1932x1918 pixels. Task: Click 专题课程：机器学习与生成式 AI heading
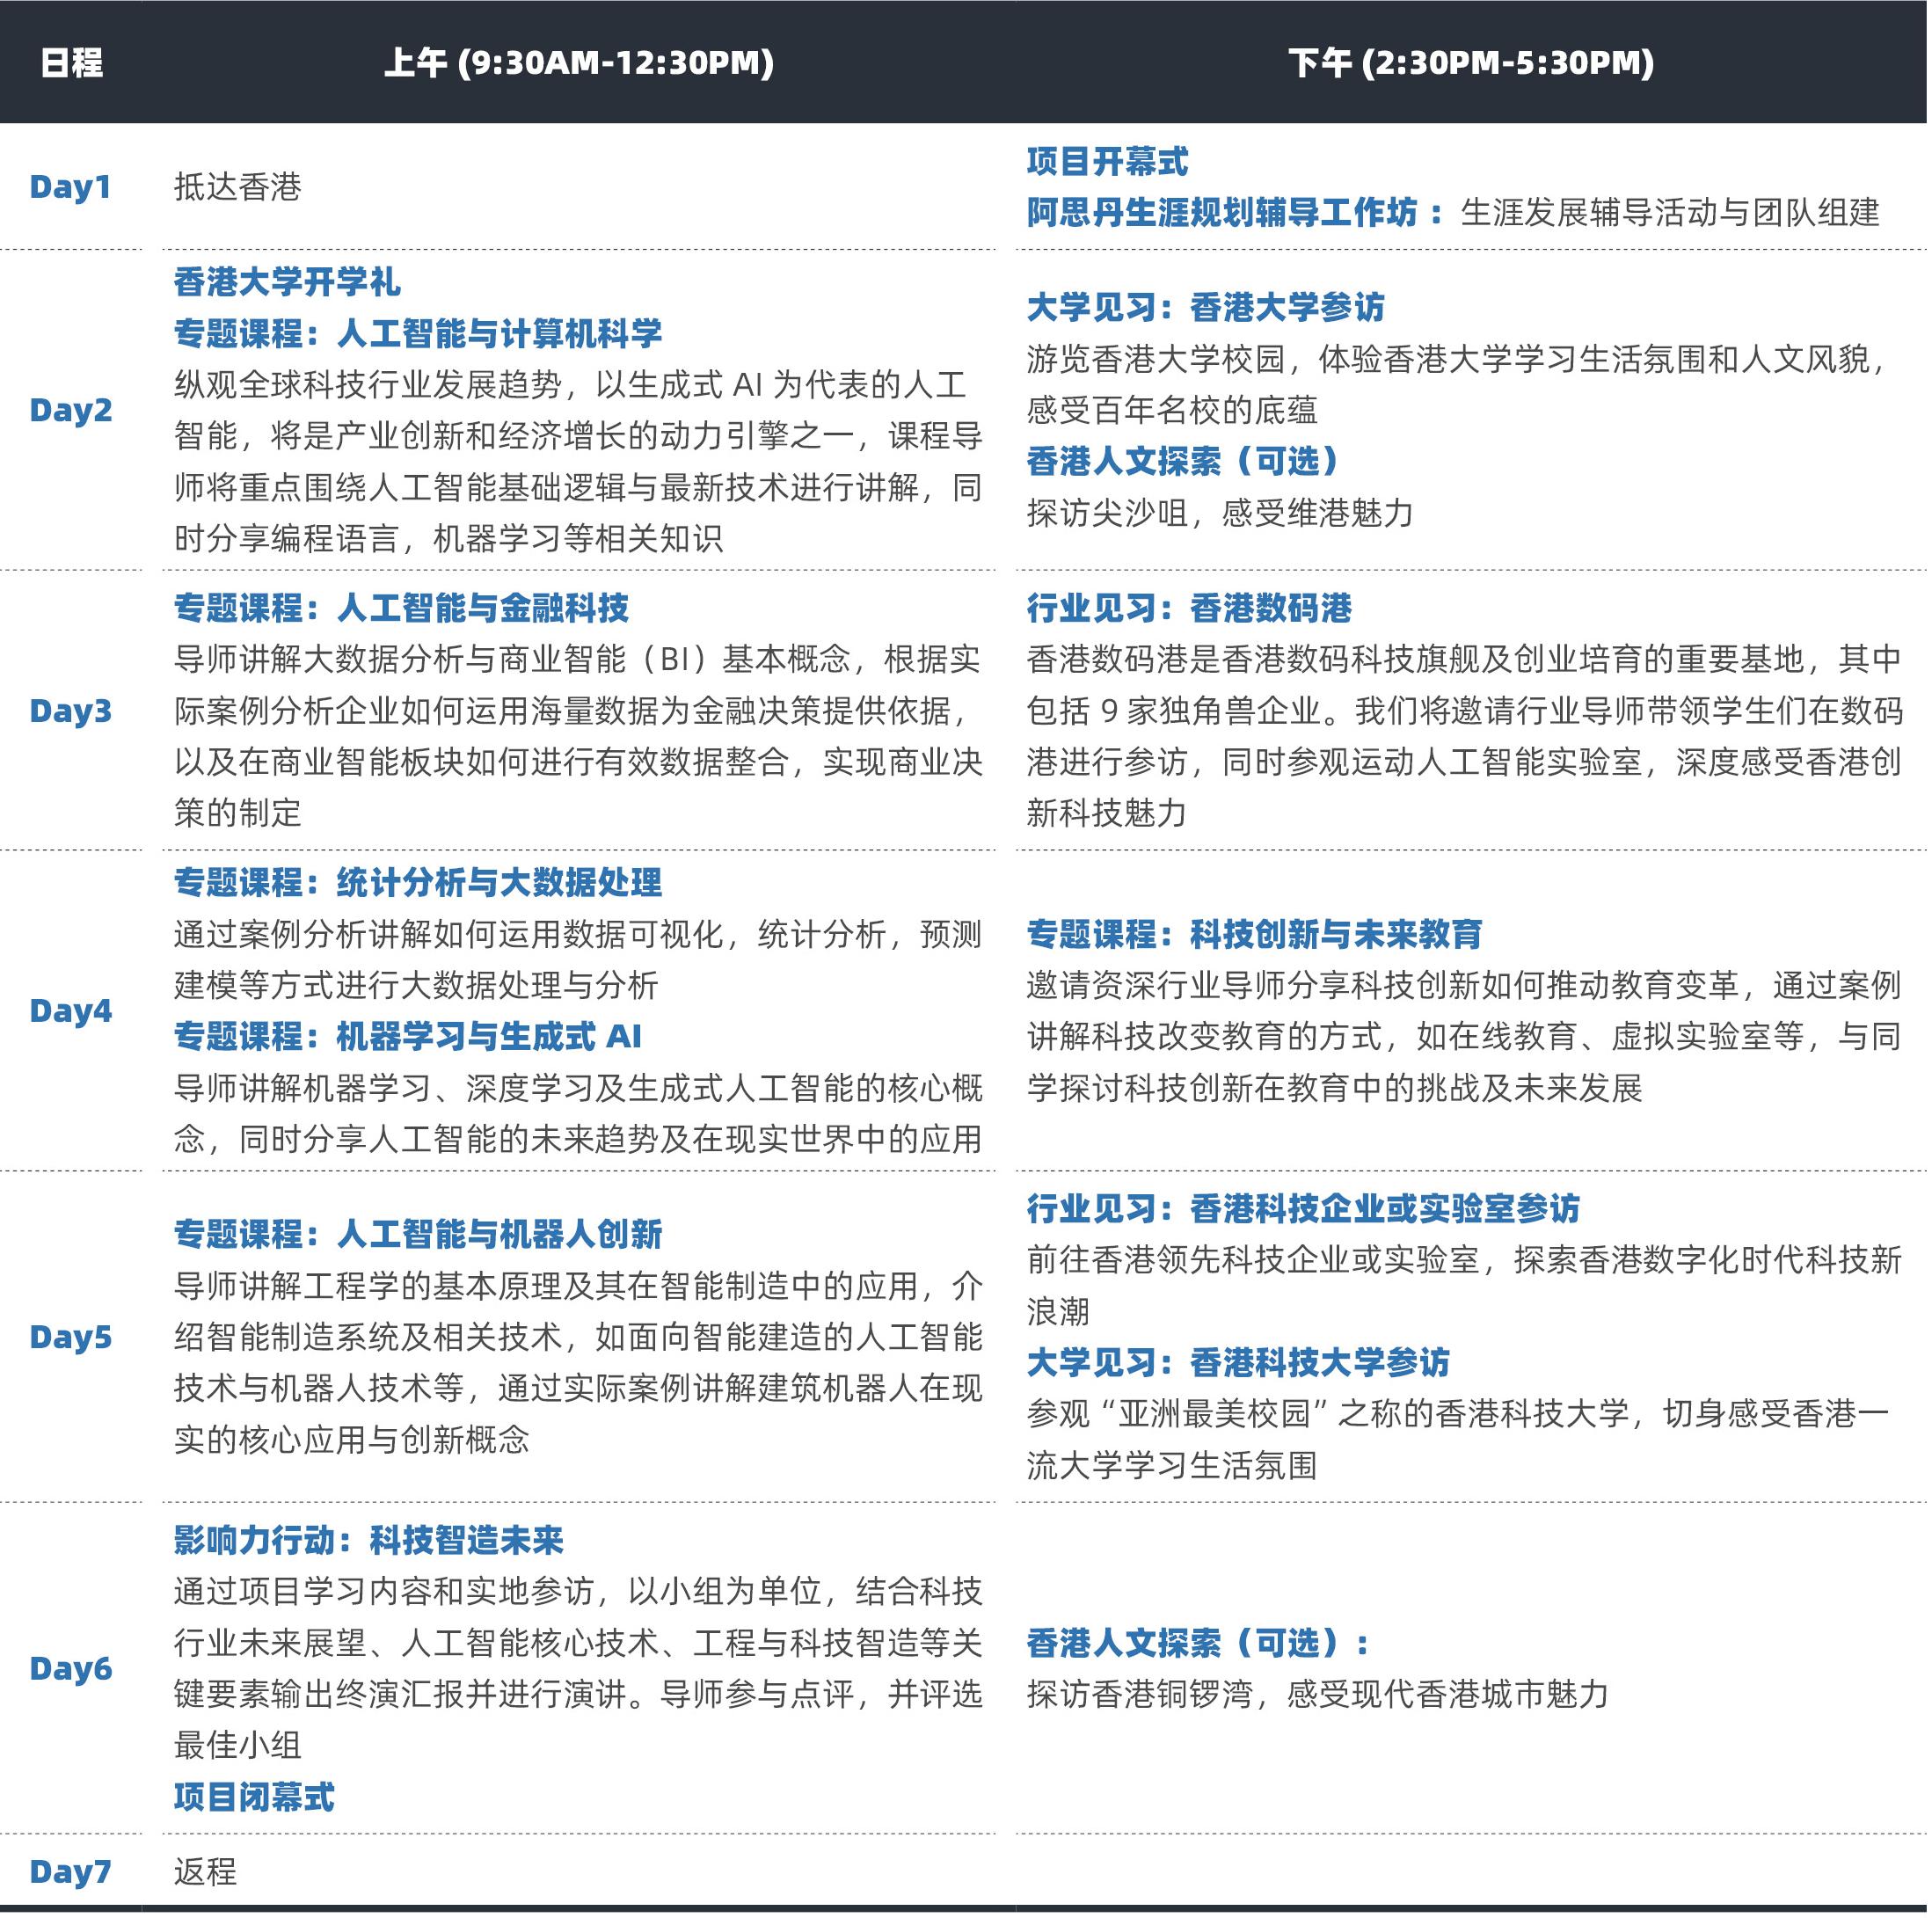pos(408,1036)
